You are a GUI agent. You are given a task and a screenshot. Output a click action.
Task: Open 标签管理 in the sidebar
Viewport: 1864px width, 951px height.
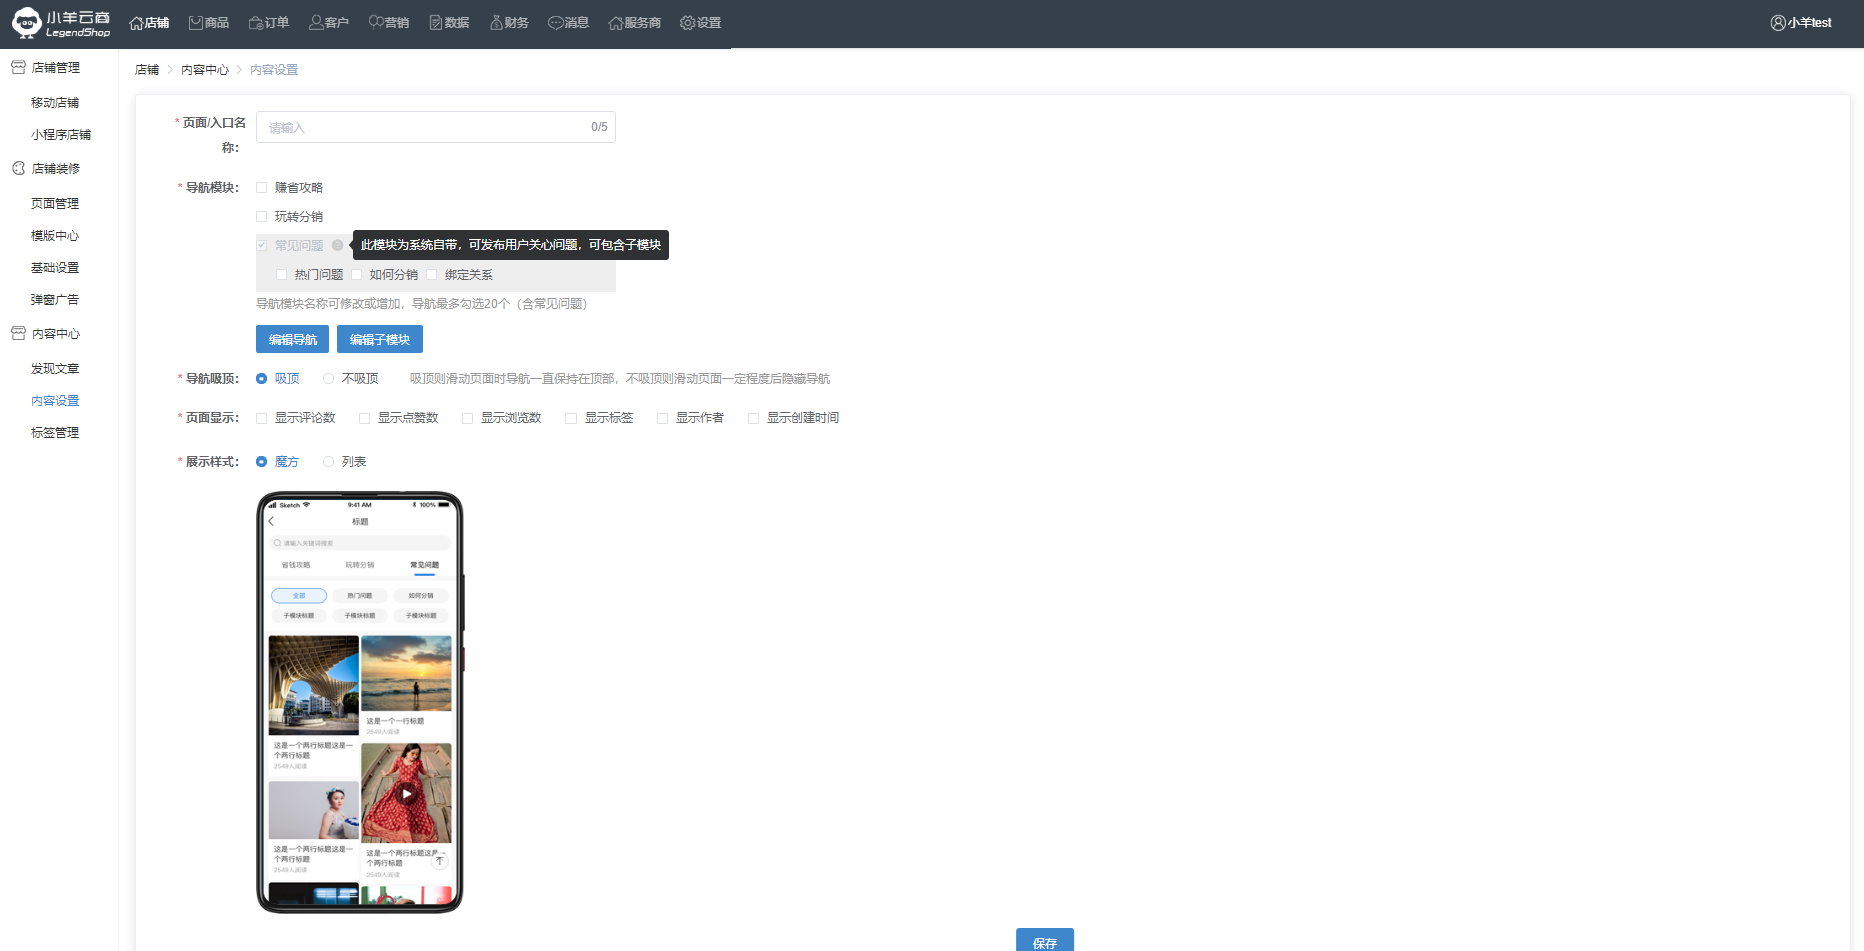tap(55, 433)
